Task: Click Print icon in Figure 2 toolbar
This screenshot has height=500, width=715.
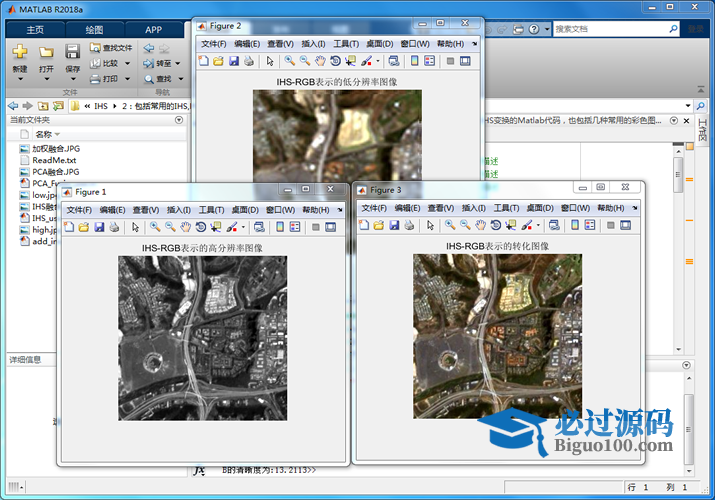Action: click(249, 61)
